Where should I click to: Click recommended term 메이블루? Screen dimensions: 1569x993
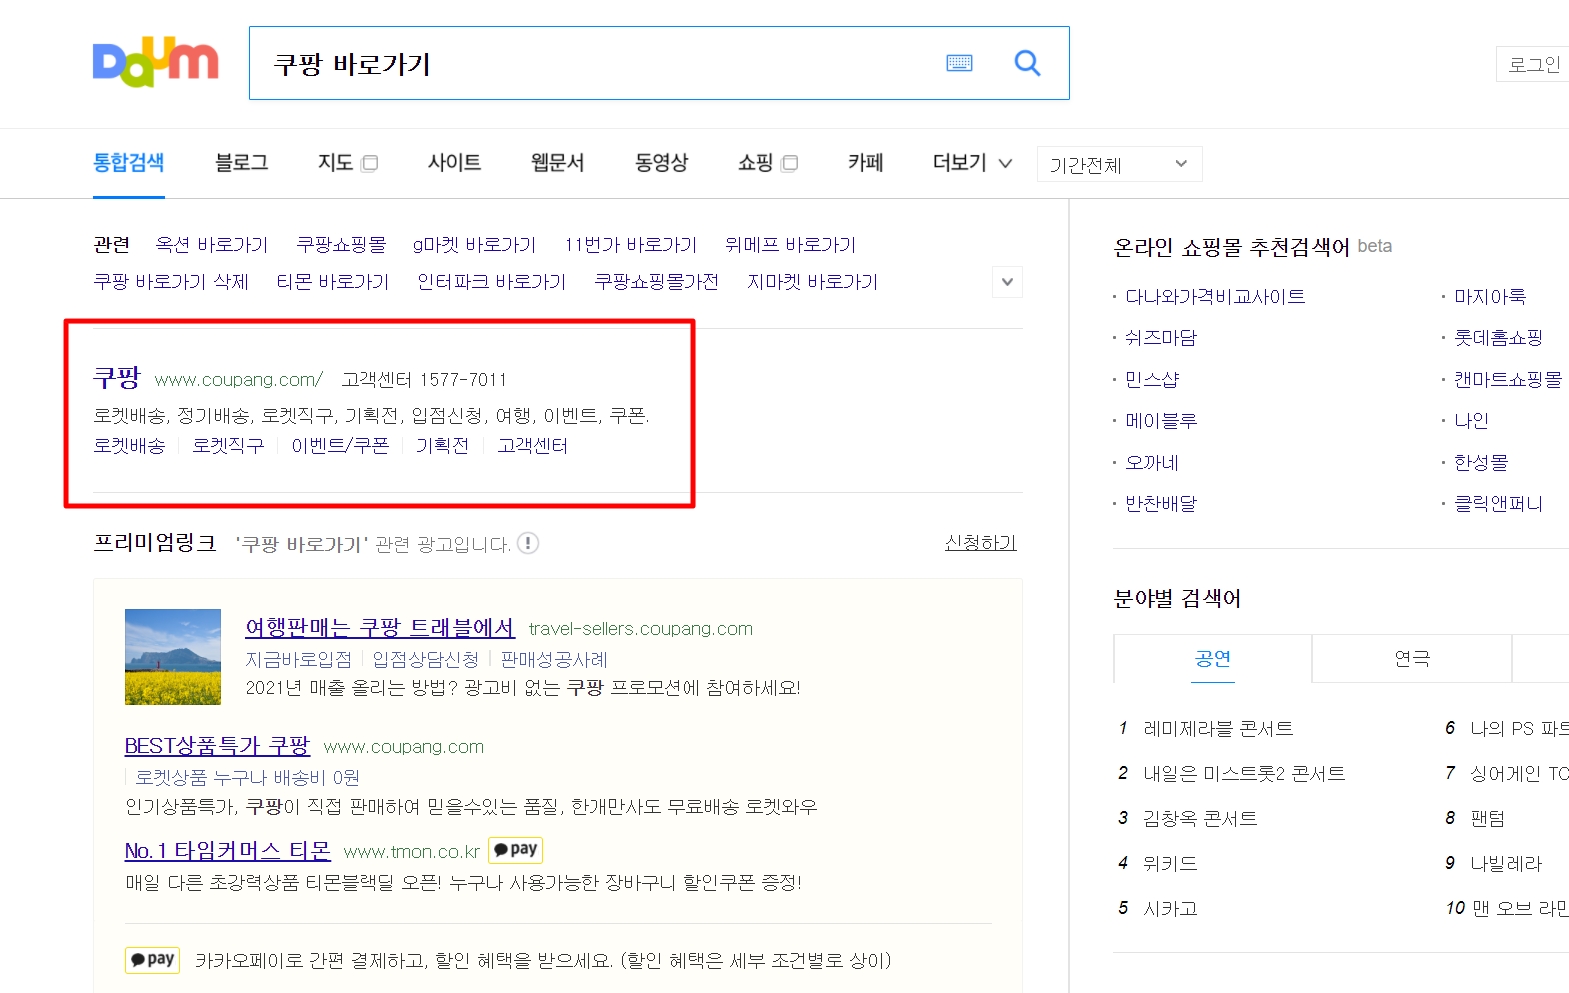click(x=1160, y=421)
